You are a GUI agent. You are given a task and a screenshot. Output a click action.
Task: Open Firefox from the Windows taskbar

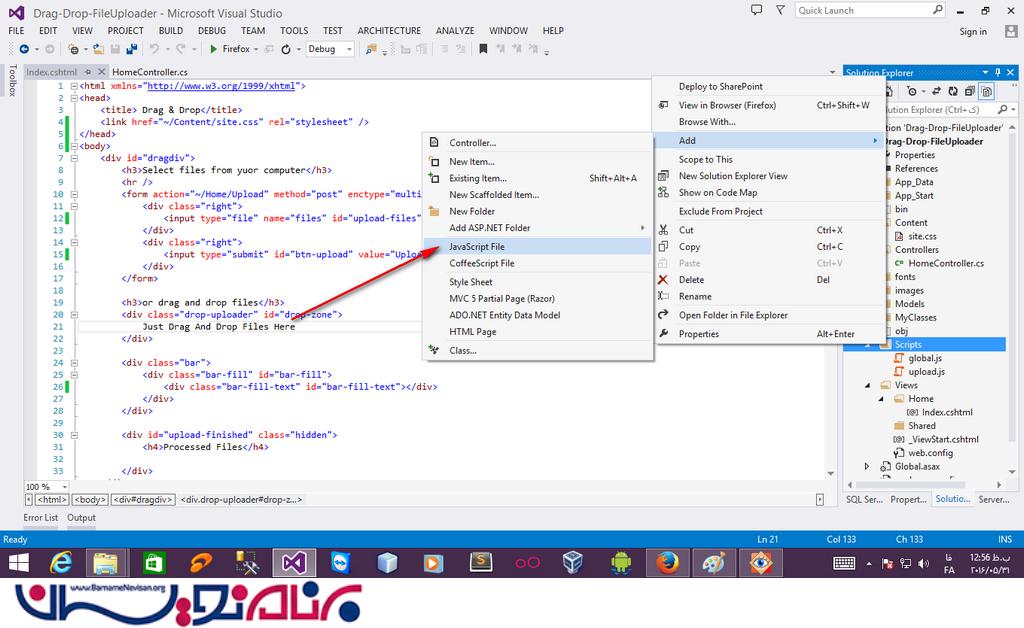(x=666, y=563)
